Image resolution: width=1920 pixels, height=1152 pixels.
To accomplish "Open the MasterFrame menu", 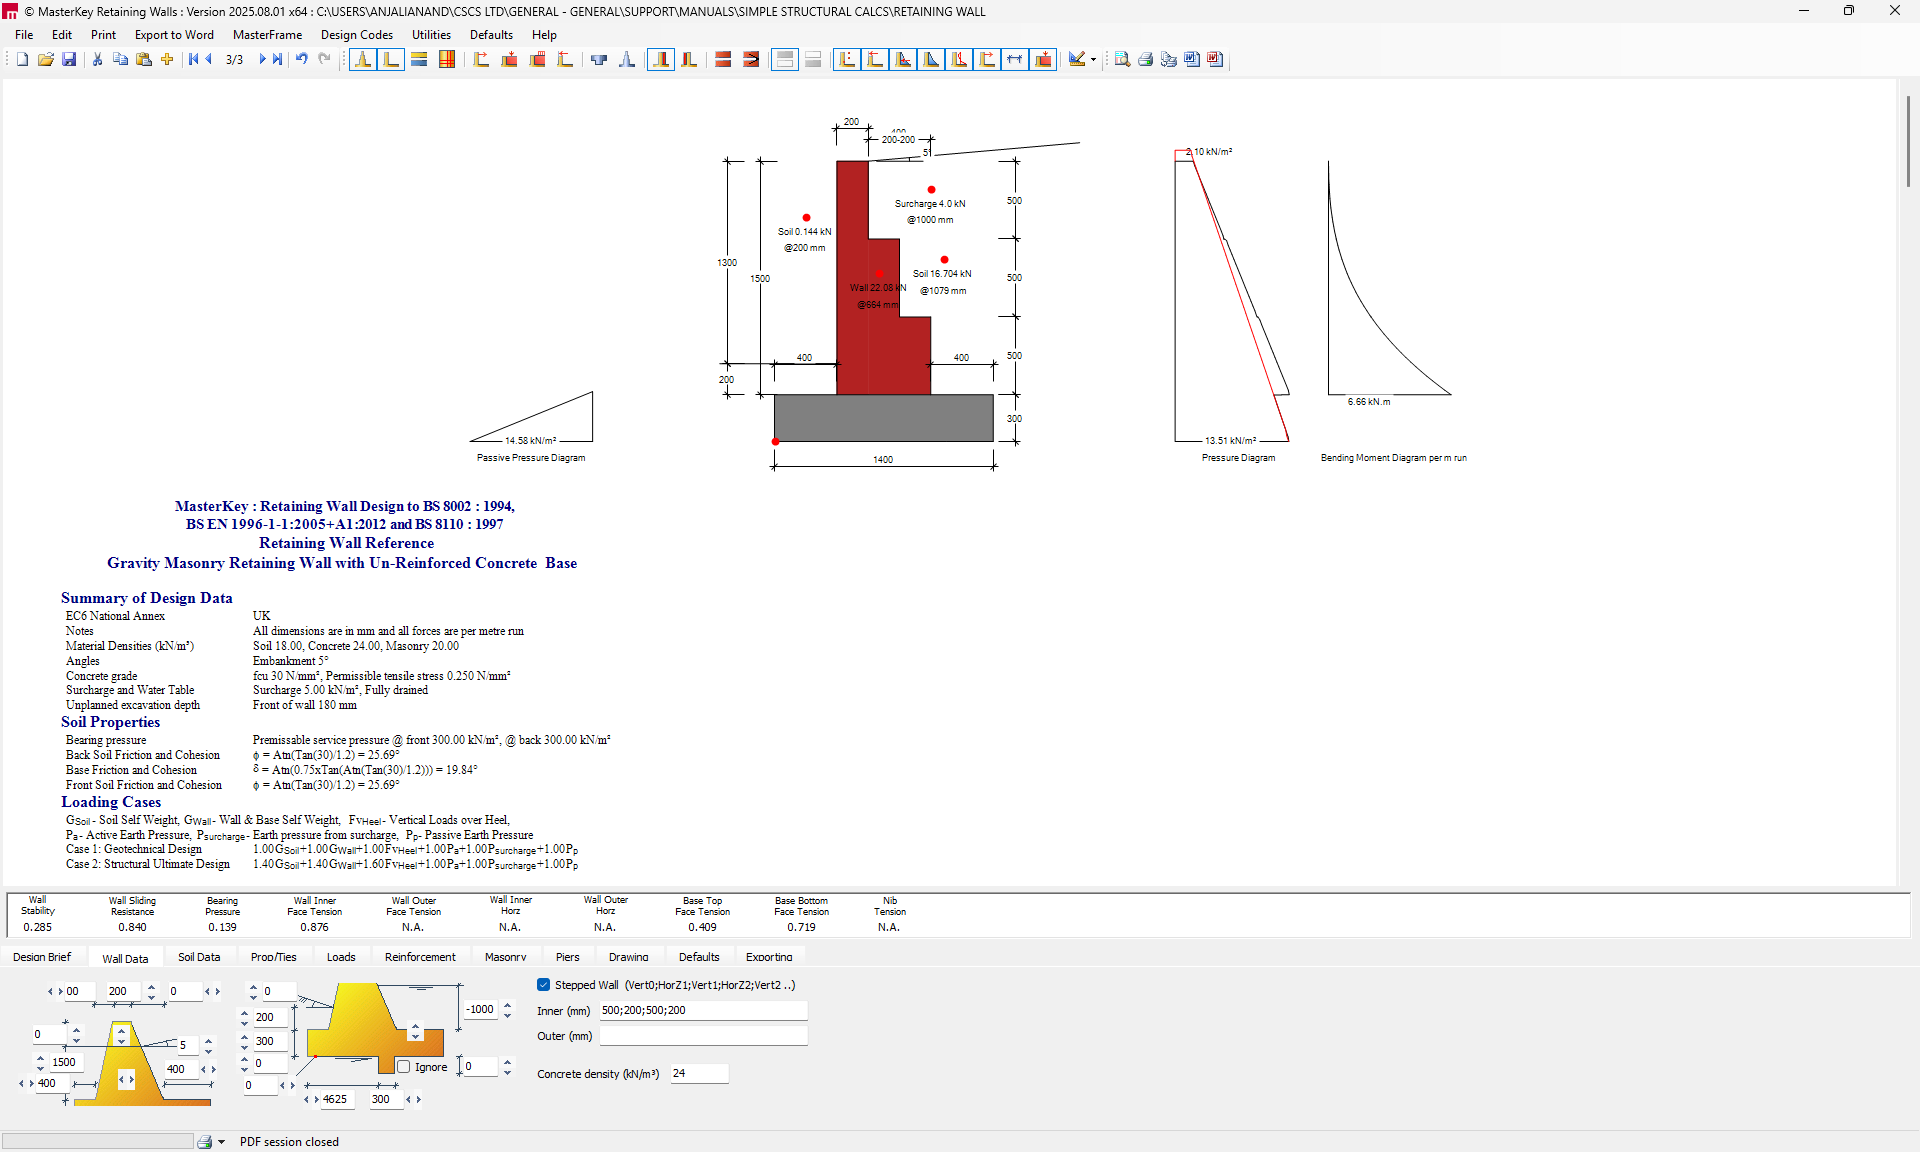I will (x=267, y=35).
